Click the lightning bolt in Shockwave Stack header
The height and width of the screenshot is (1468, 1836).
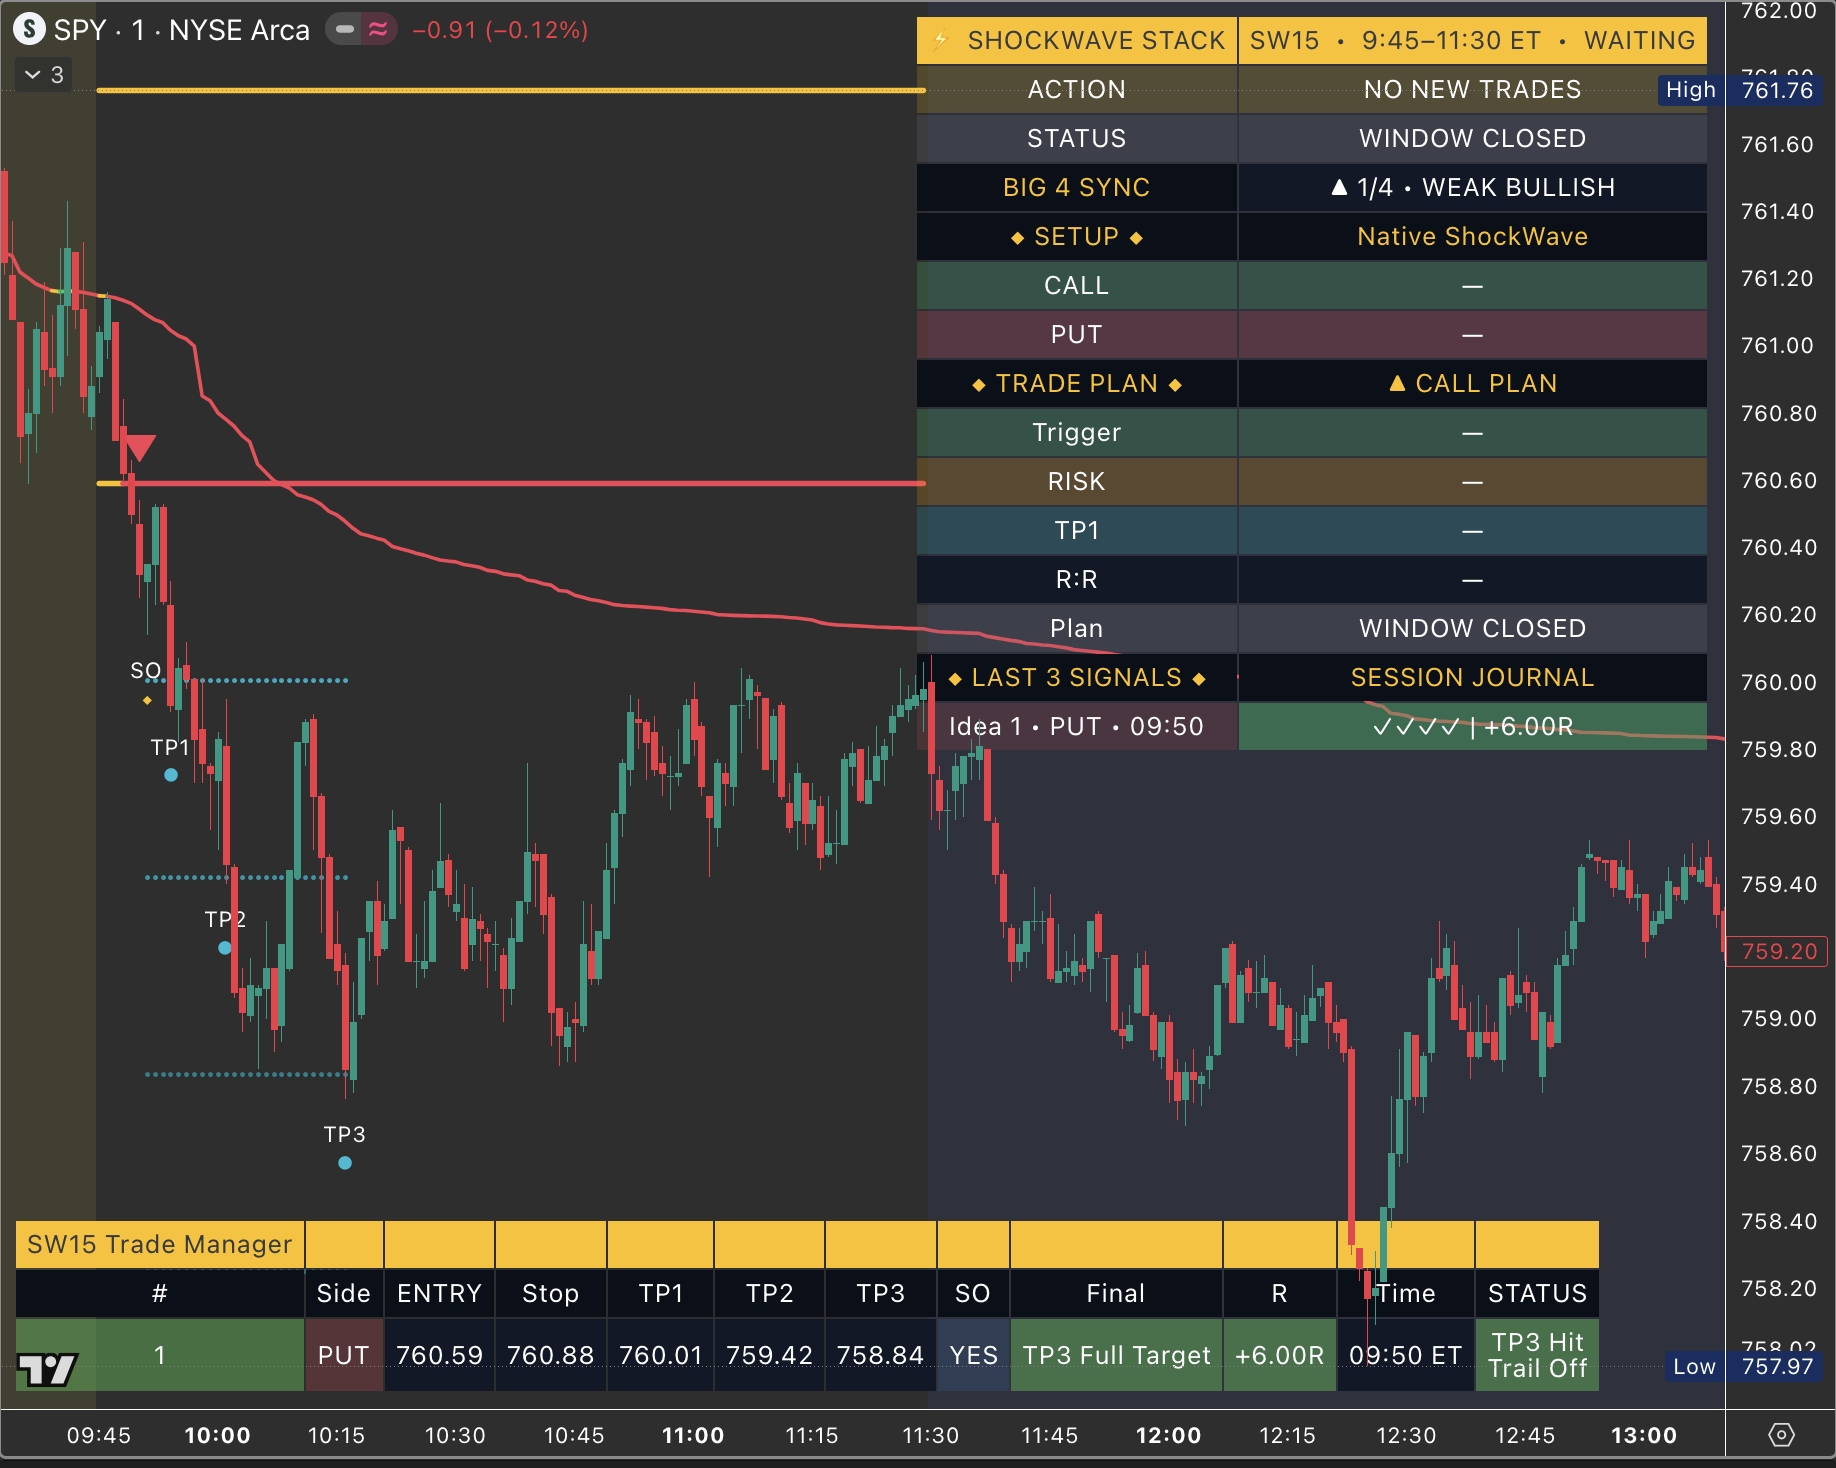(940, 40)
